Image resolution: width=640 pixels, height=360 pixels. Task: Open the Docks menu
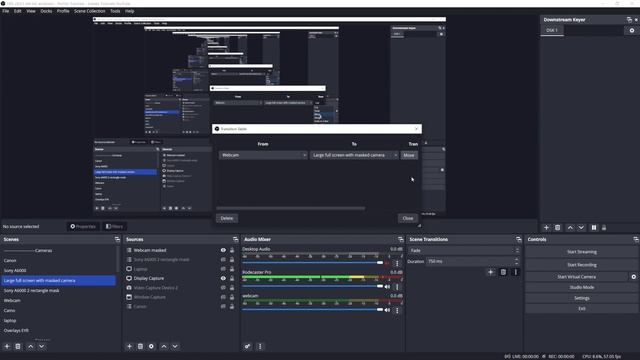[46, 11]
